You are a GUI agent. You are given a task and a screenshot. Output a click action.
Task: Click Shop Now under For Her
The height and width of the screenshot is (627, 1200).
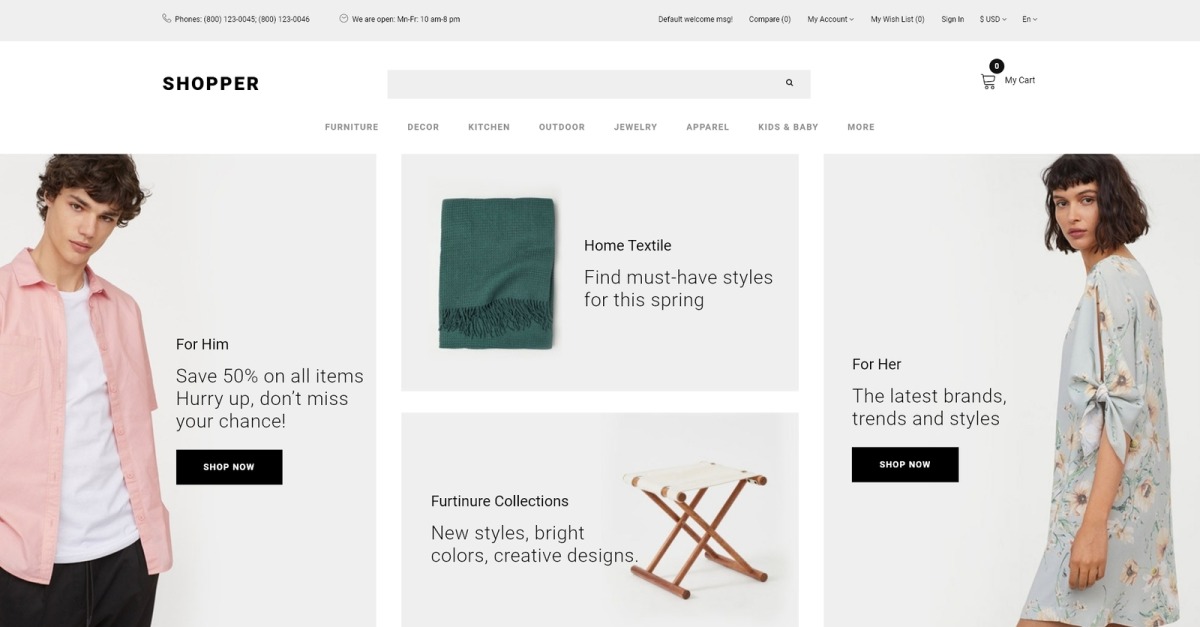click(x=905, y=464)
